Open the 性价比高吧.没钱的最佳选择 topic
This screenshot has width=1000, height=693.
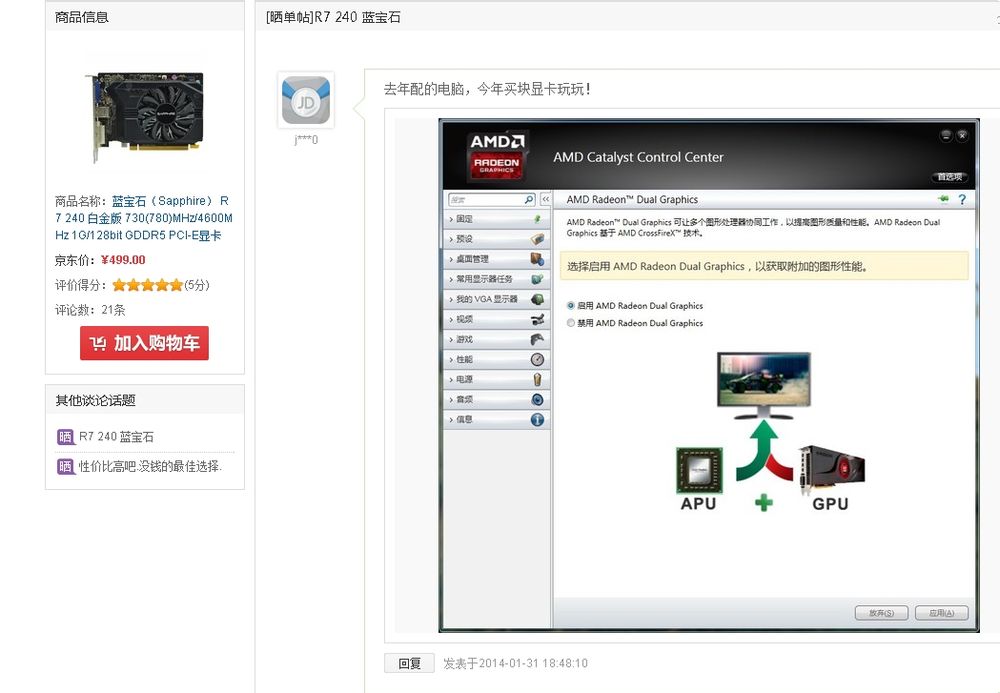click(150, 467)
